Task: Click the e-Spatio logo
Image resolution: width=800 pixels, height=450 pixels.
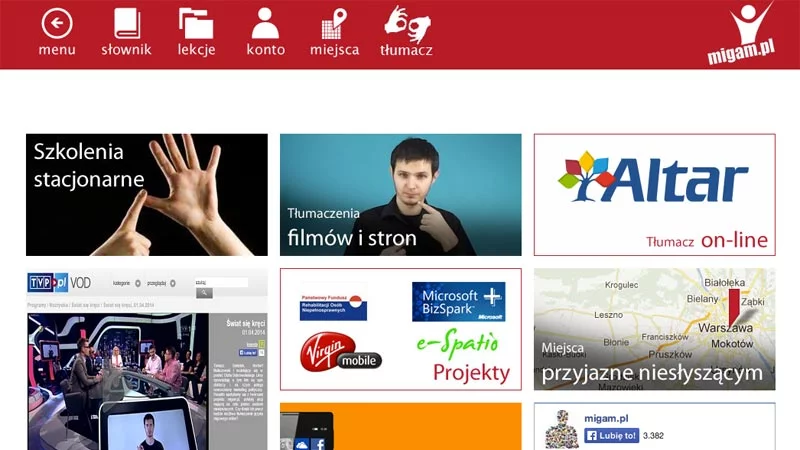Action: click(457, 343)
